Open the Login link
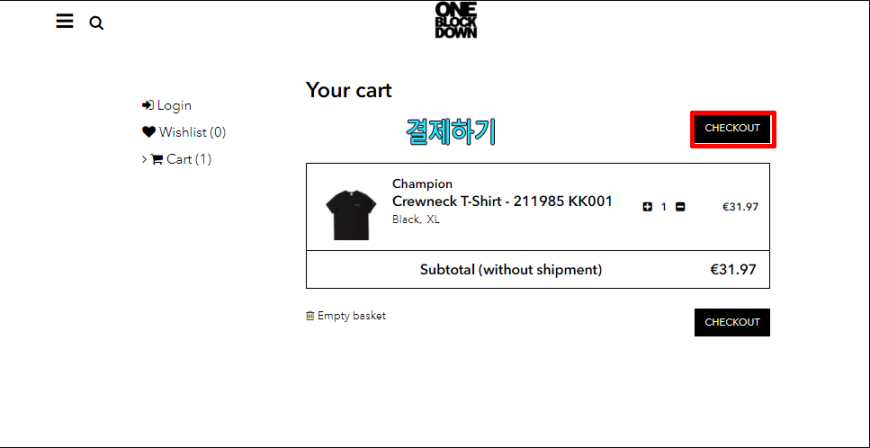The image size is (870, 448). tap(174, 105)
